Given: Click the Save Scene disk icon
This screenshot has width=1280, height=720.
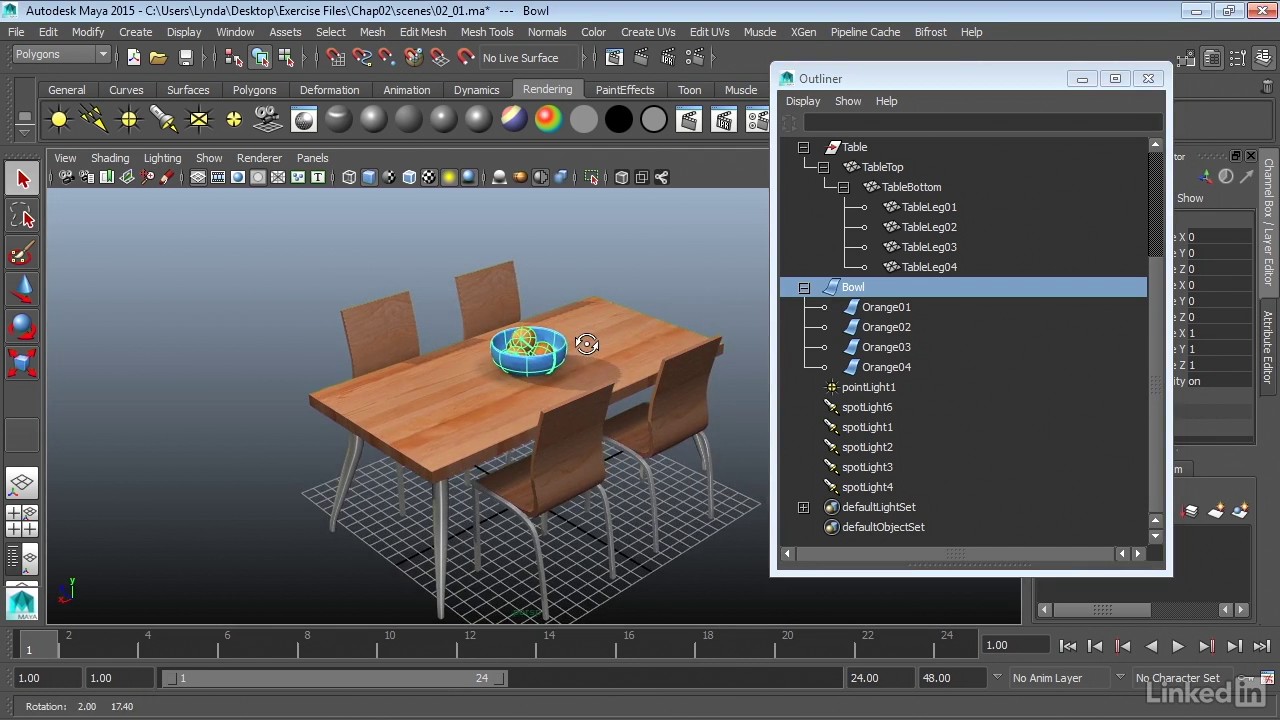Looking at the screenshot, I should pos(185,58).
